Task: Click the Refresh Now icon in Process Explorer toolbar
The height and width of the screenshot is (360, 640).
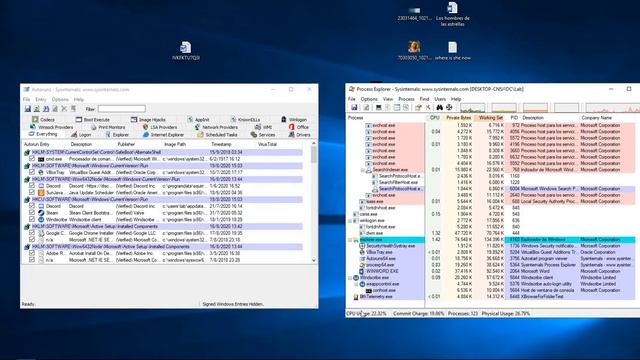Action: point(367,107)
